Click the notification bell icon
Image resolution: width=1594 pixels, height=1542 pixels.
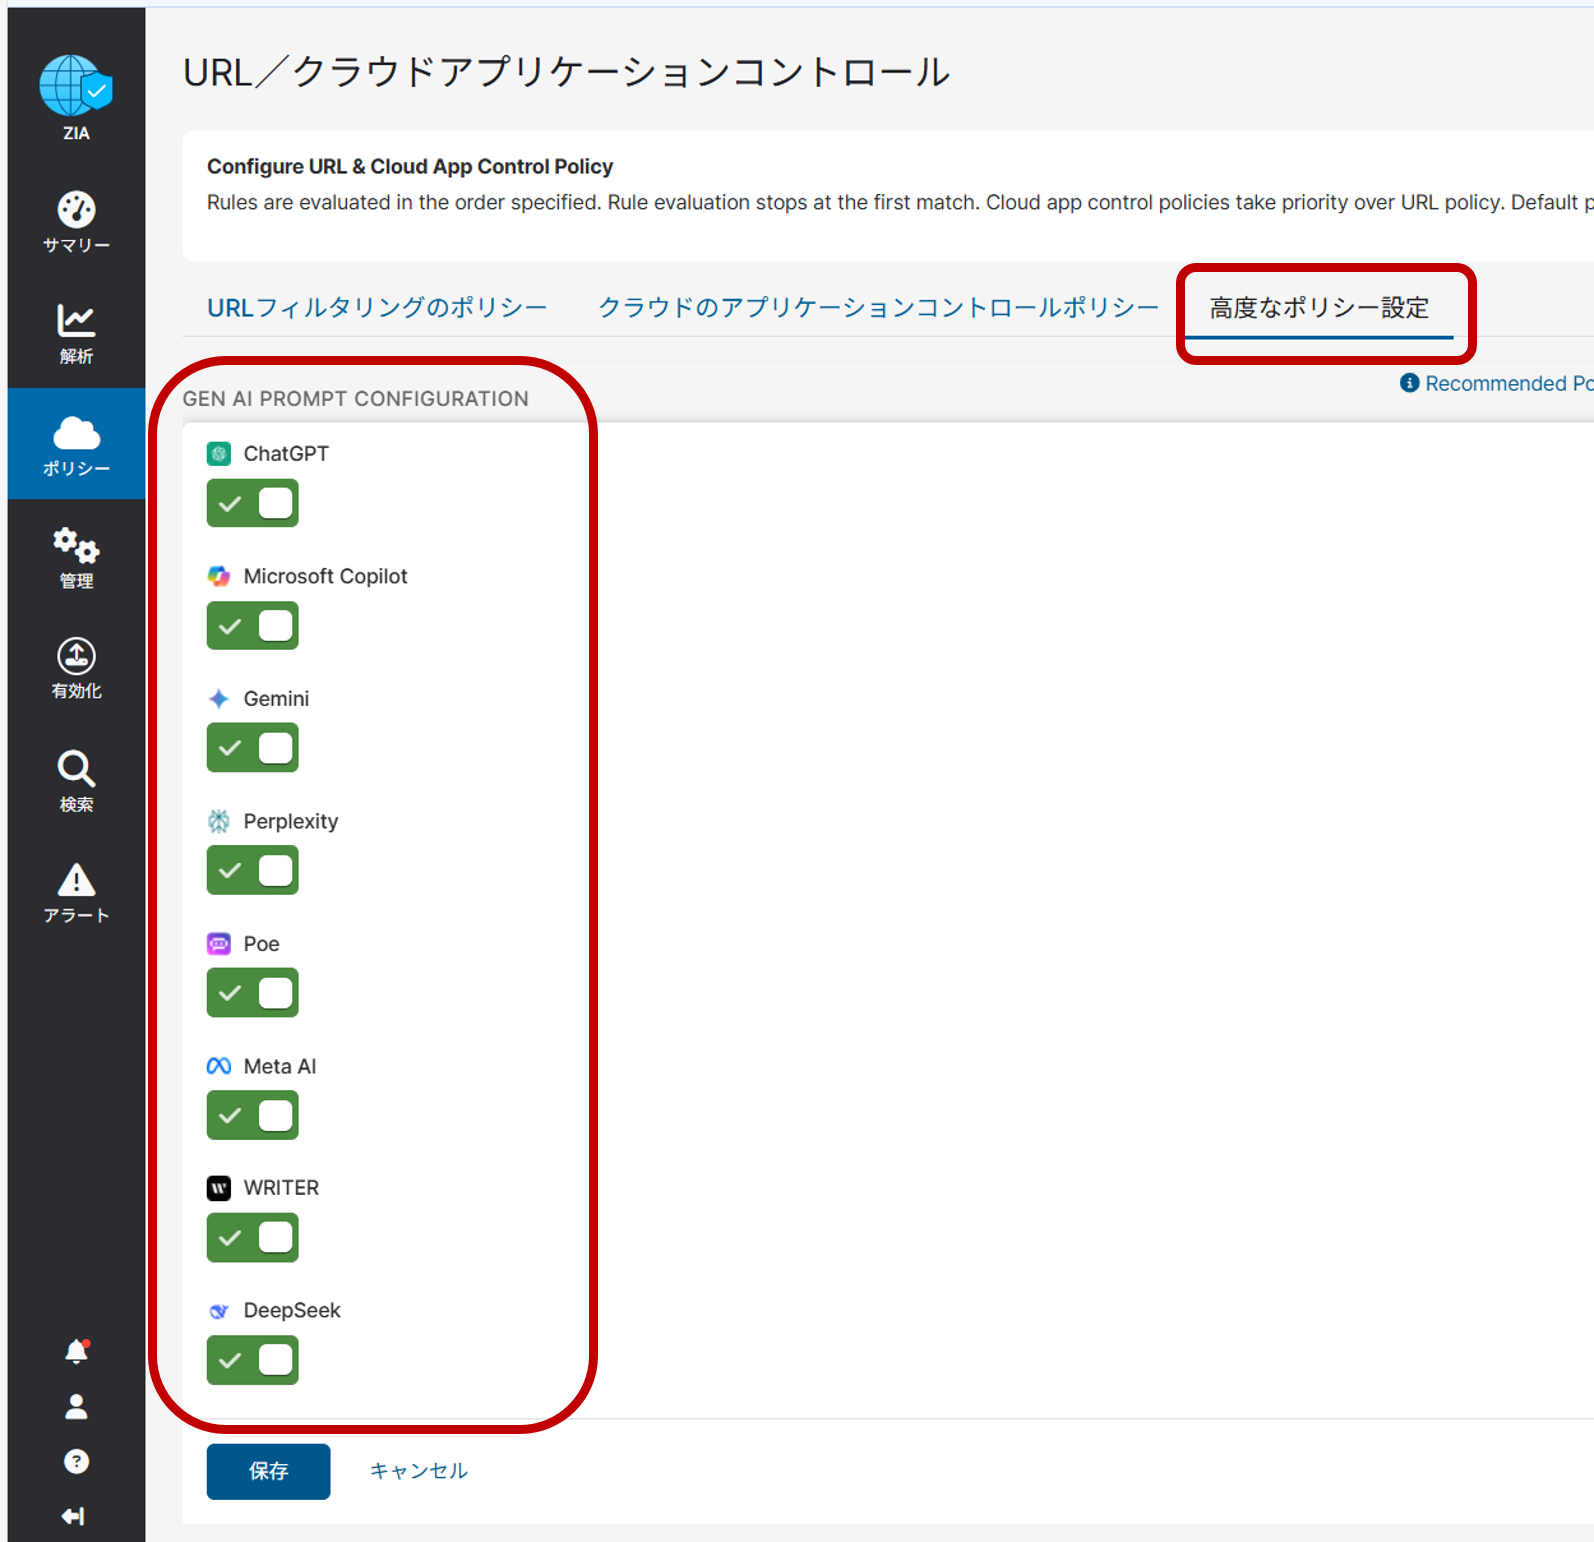(77, 1351)
